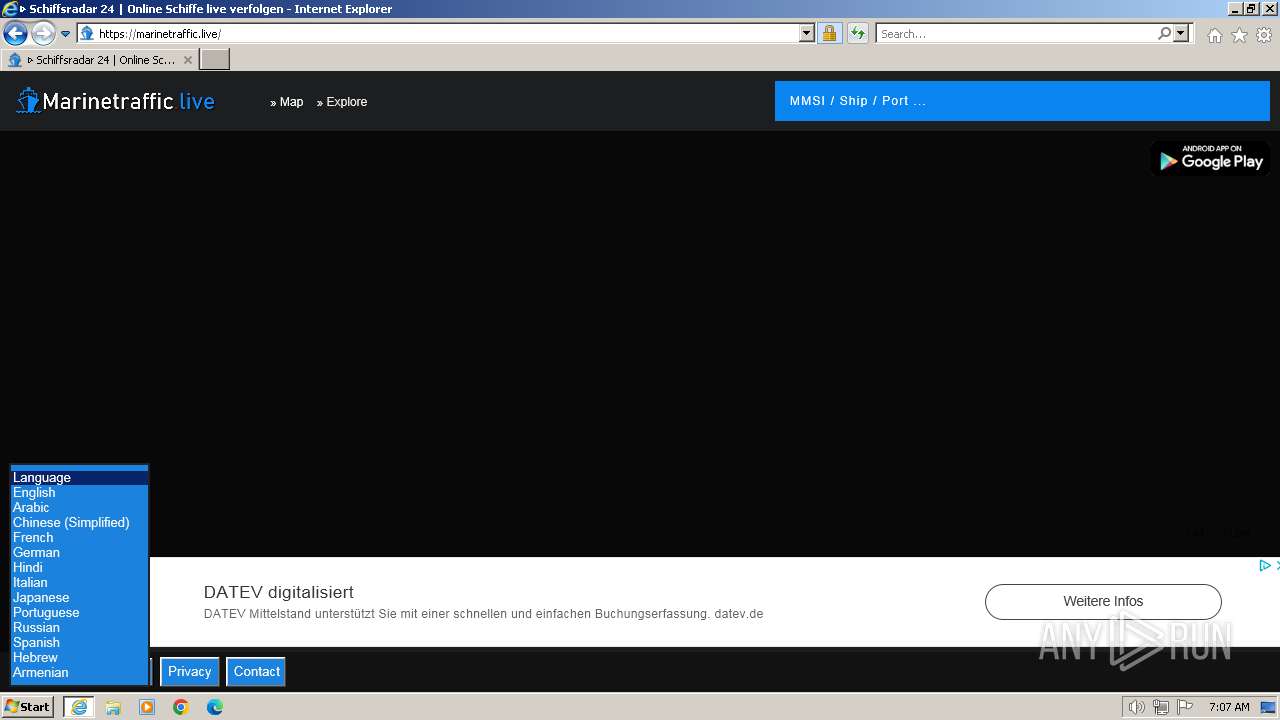This screenshot has width=1280, height=720.
Task: Open the Privacy footer button
Action: (x=189, y=672)
